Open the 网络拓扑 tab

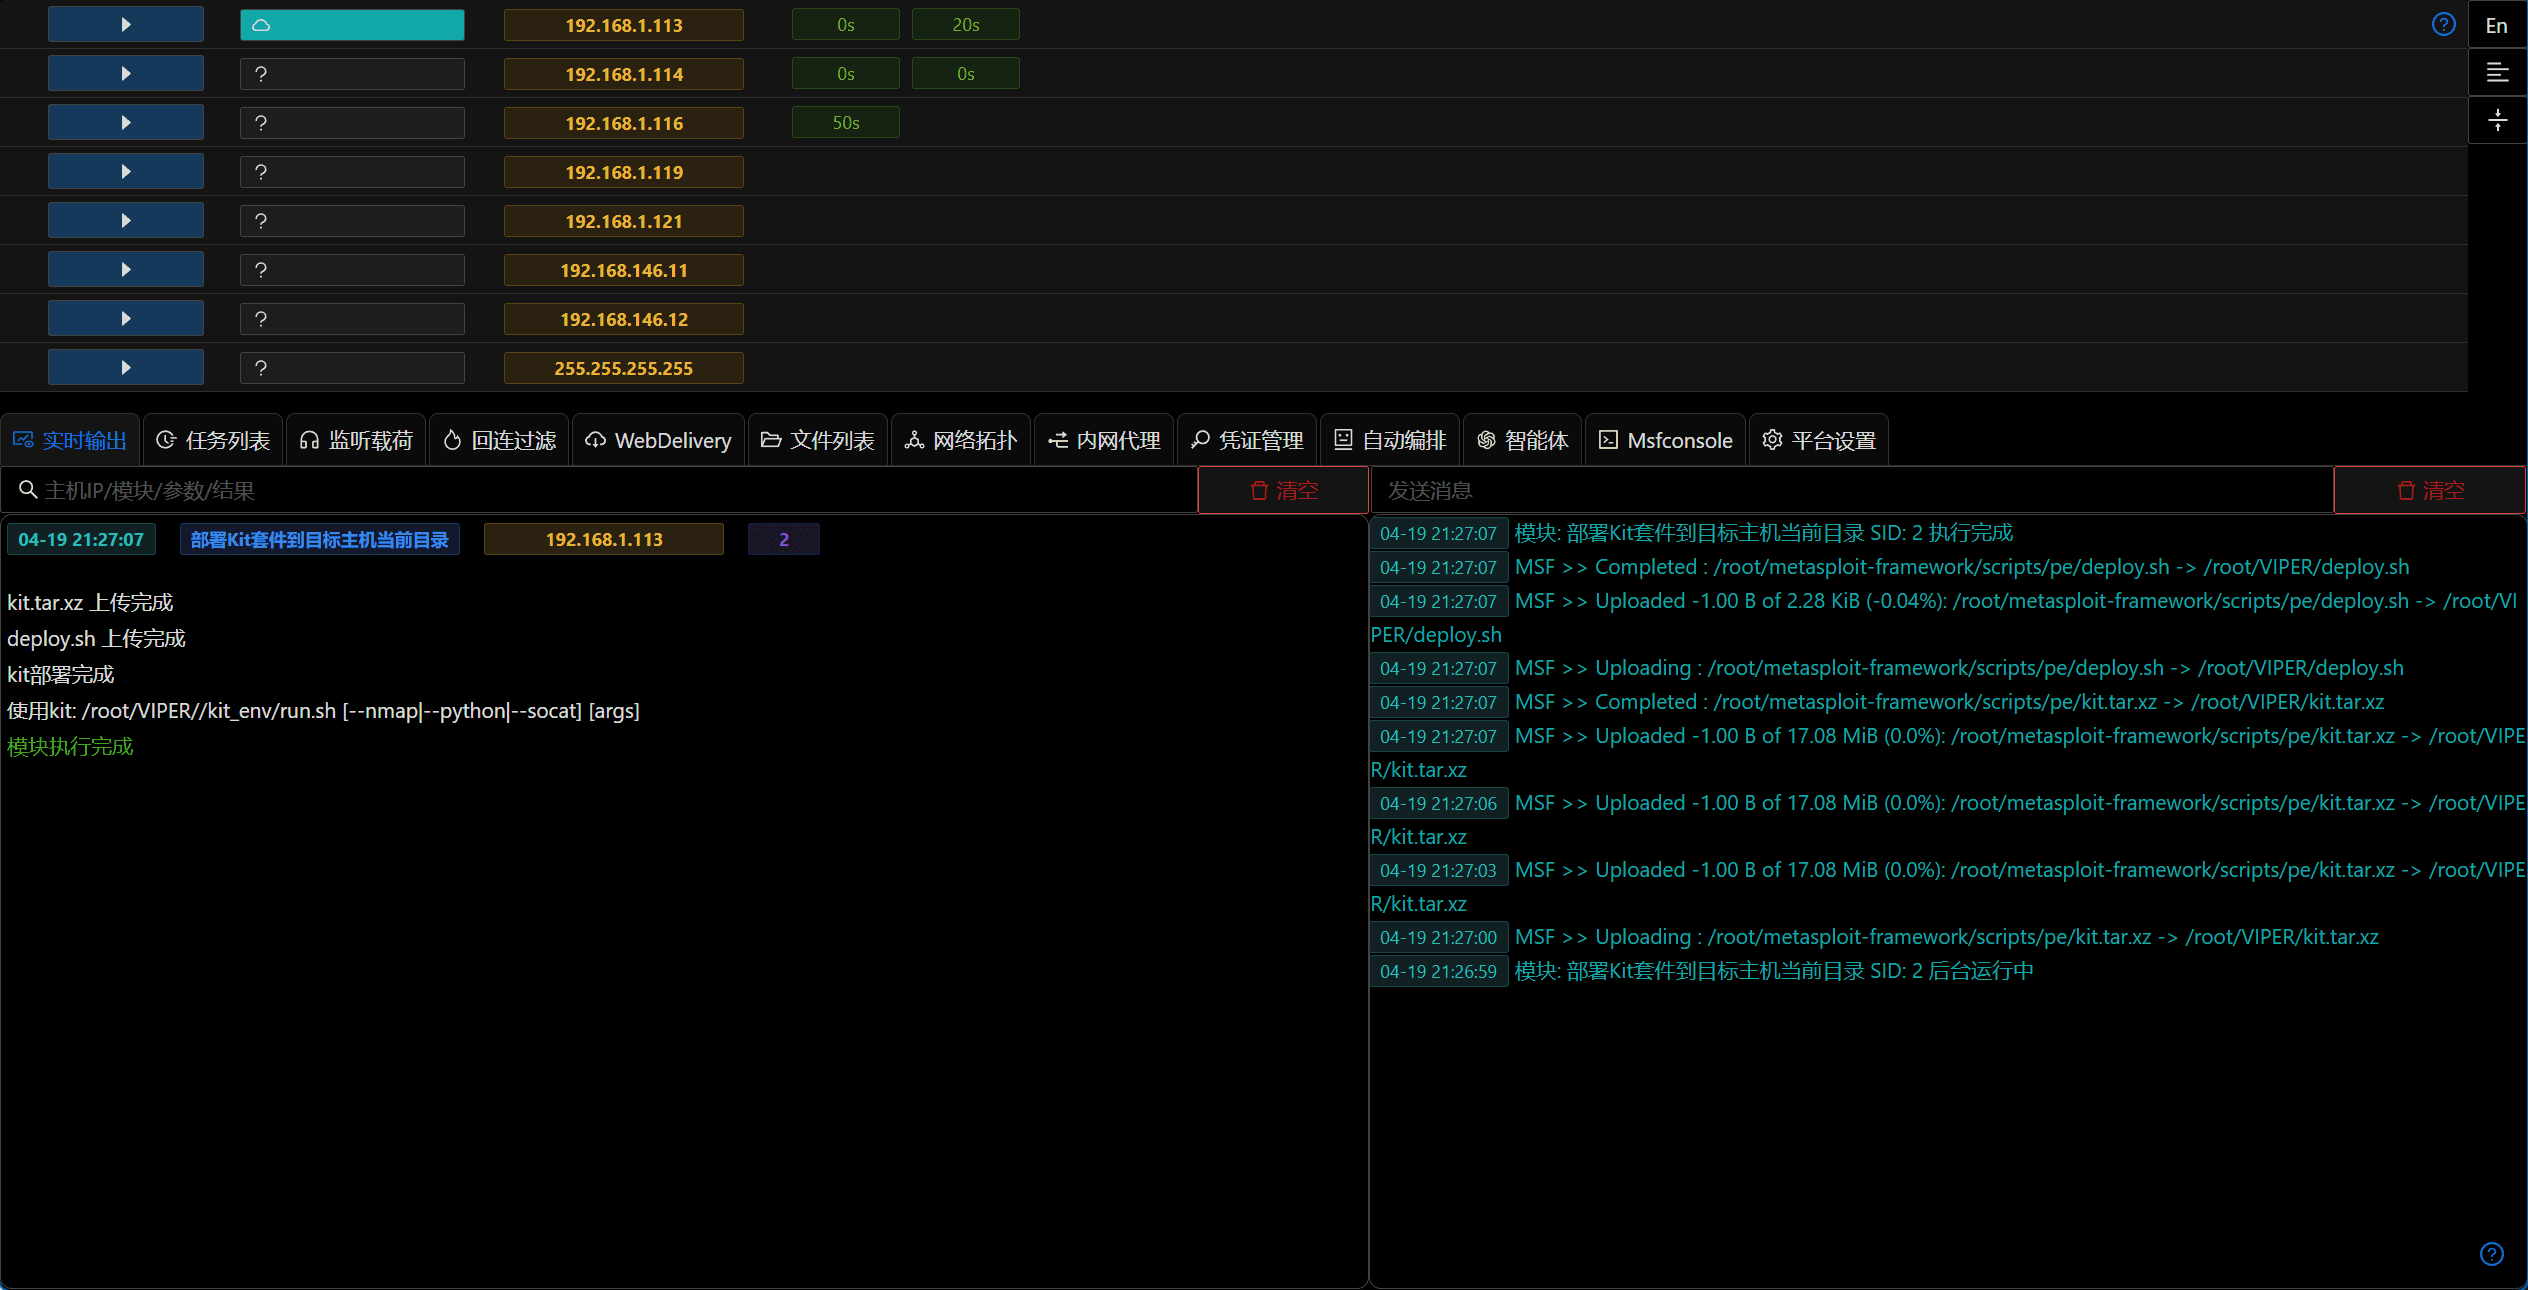[x=961, y=440]
